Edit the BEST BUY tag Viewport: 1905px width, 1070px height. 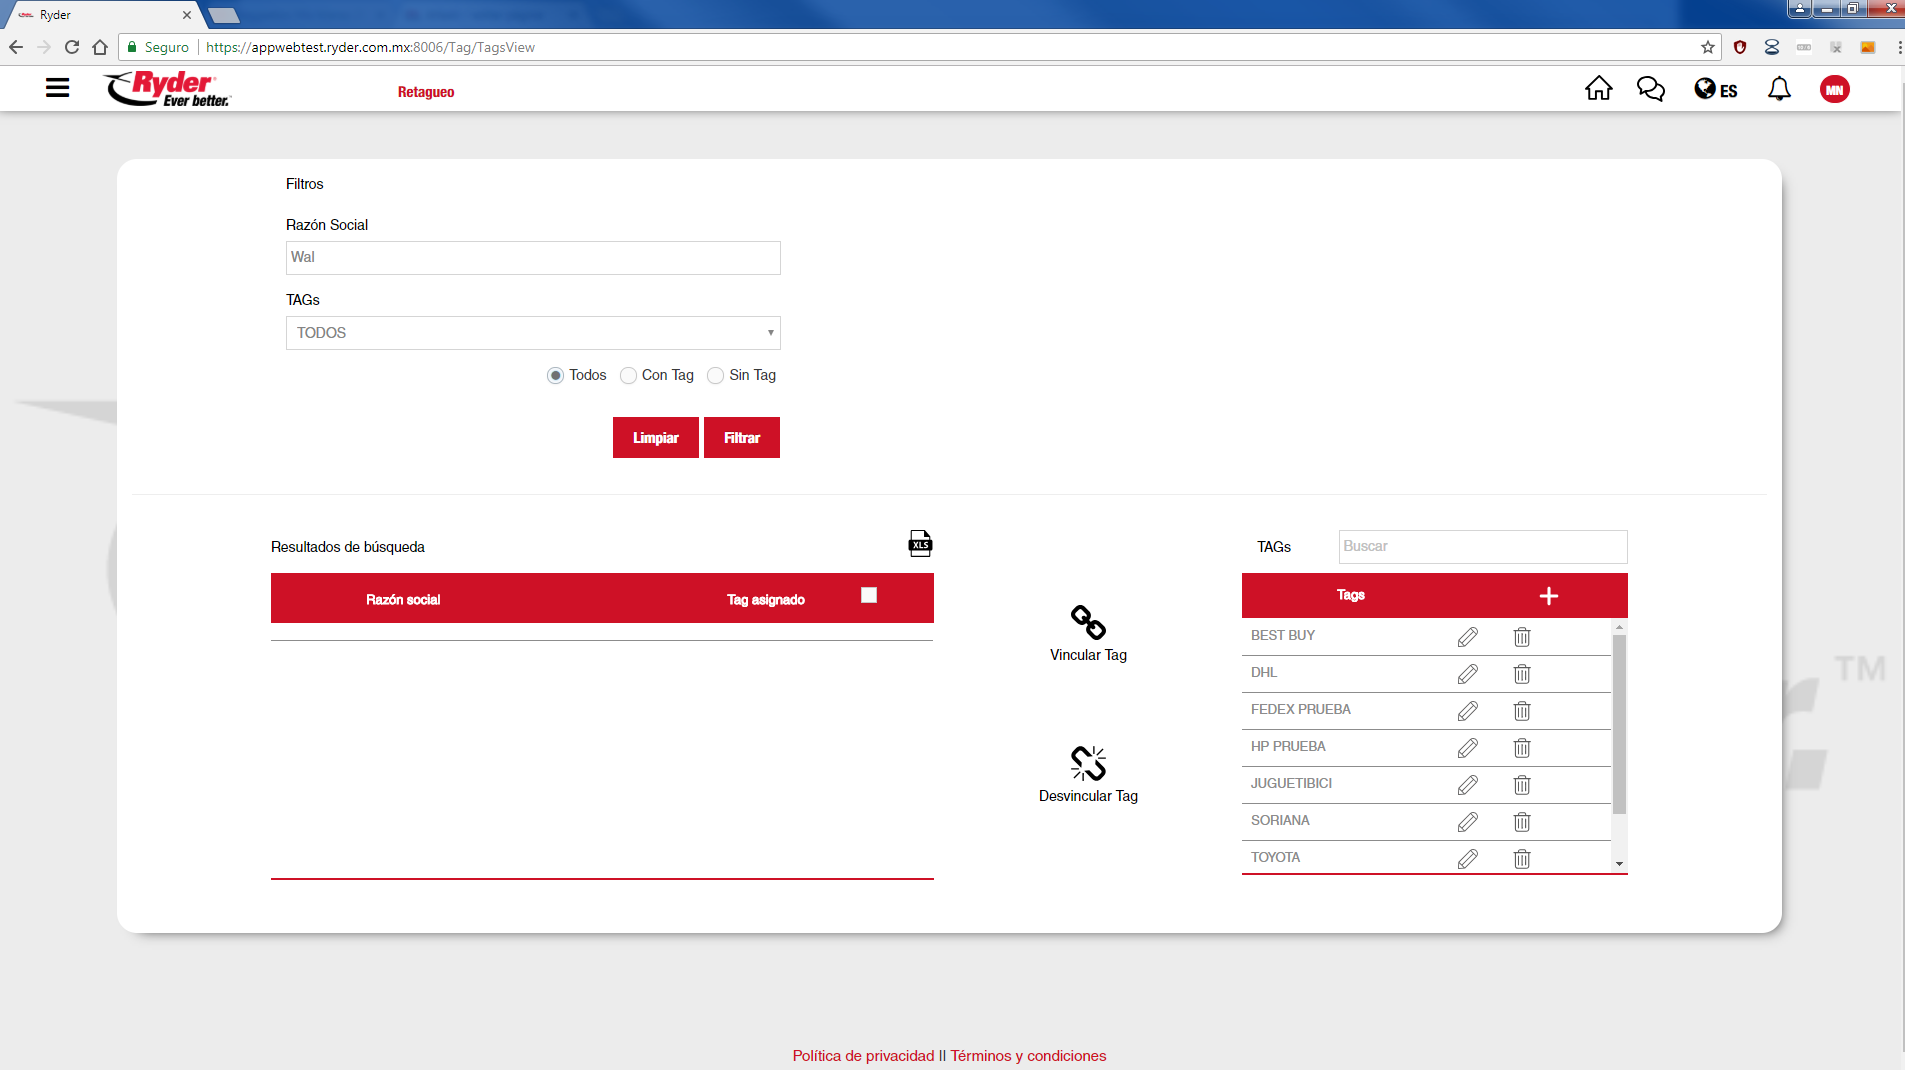coord(1467,637)
